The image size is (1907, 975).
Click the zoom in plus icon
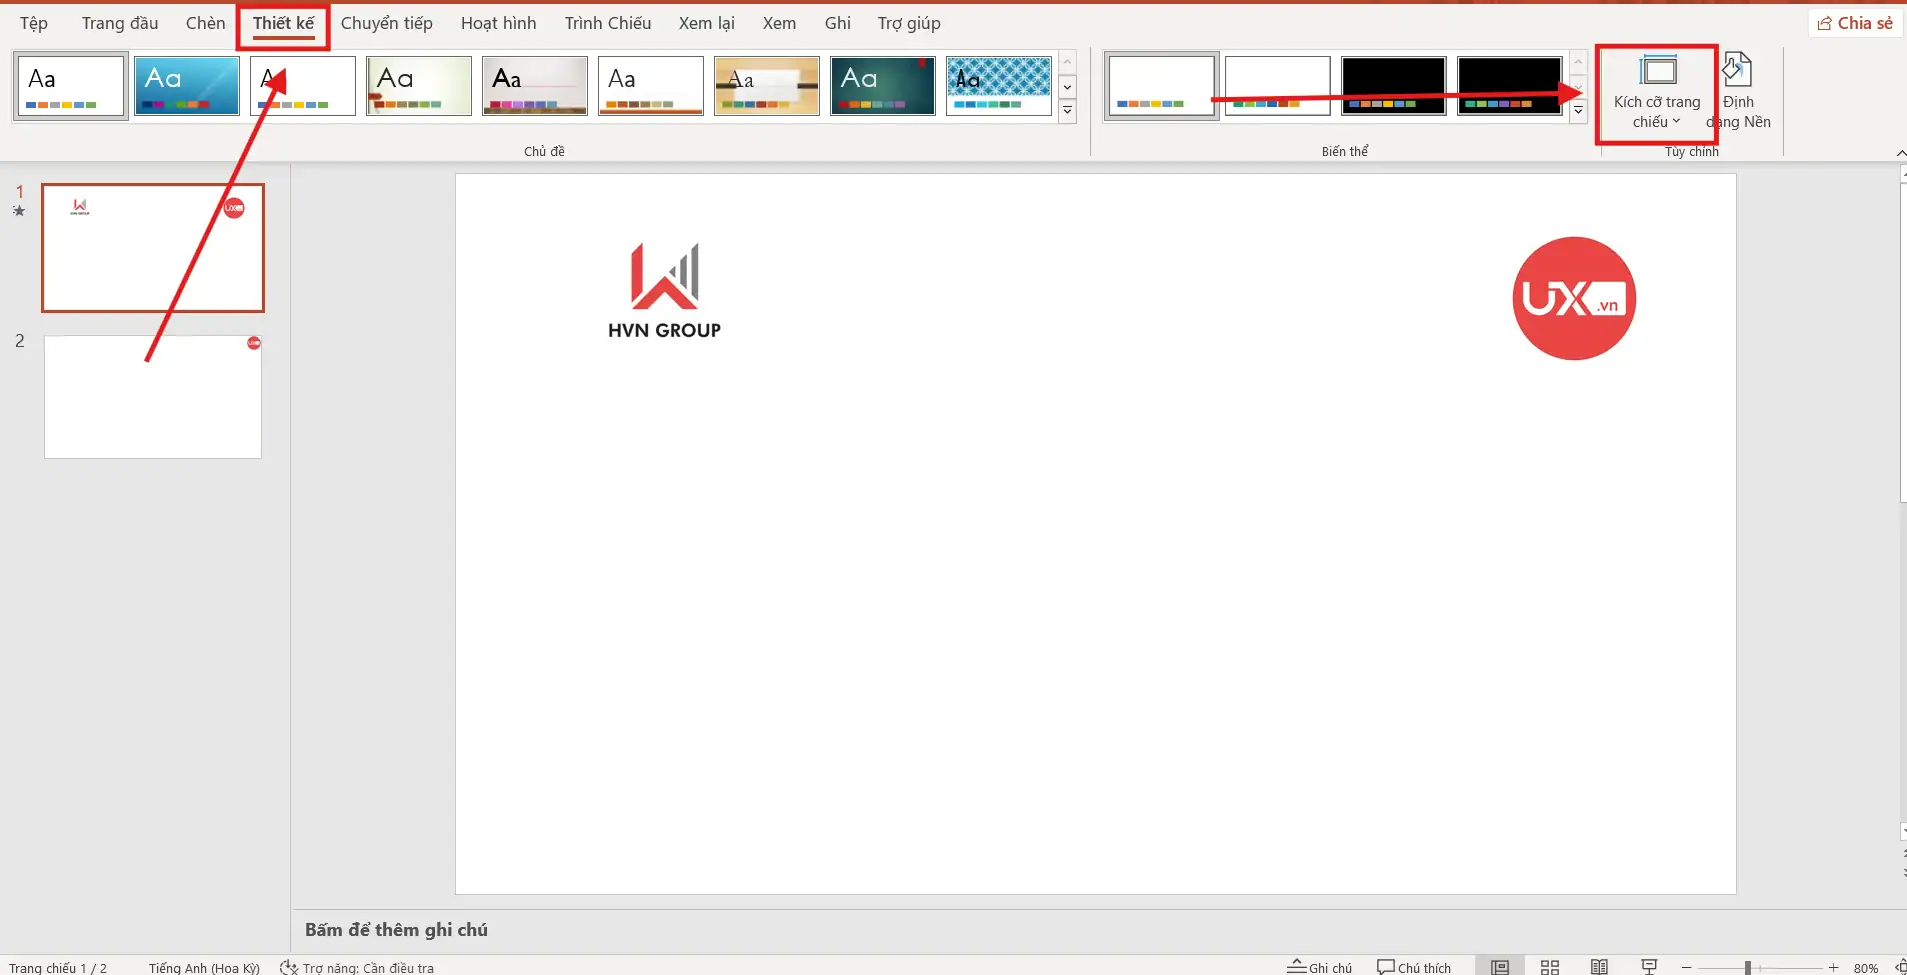tap(1833, 967)
